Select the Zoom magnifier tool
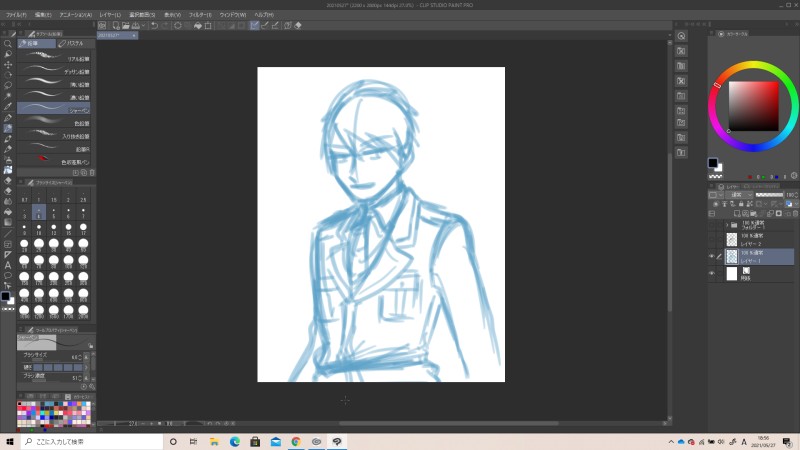The image size is (800, 450). 8,44
